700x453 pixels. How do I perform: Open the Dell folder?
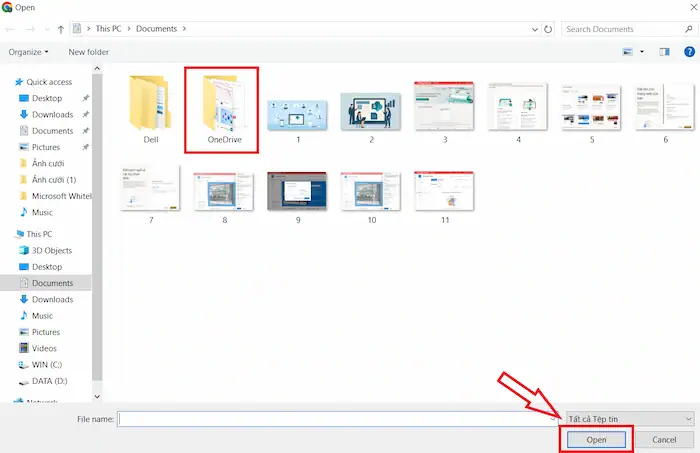click(151, 110)
